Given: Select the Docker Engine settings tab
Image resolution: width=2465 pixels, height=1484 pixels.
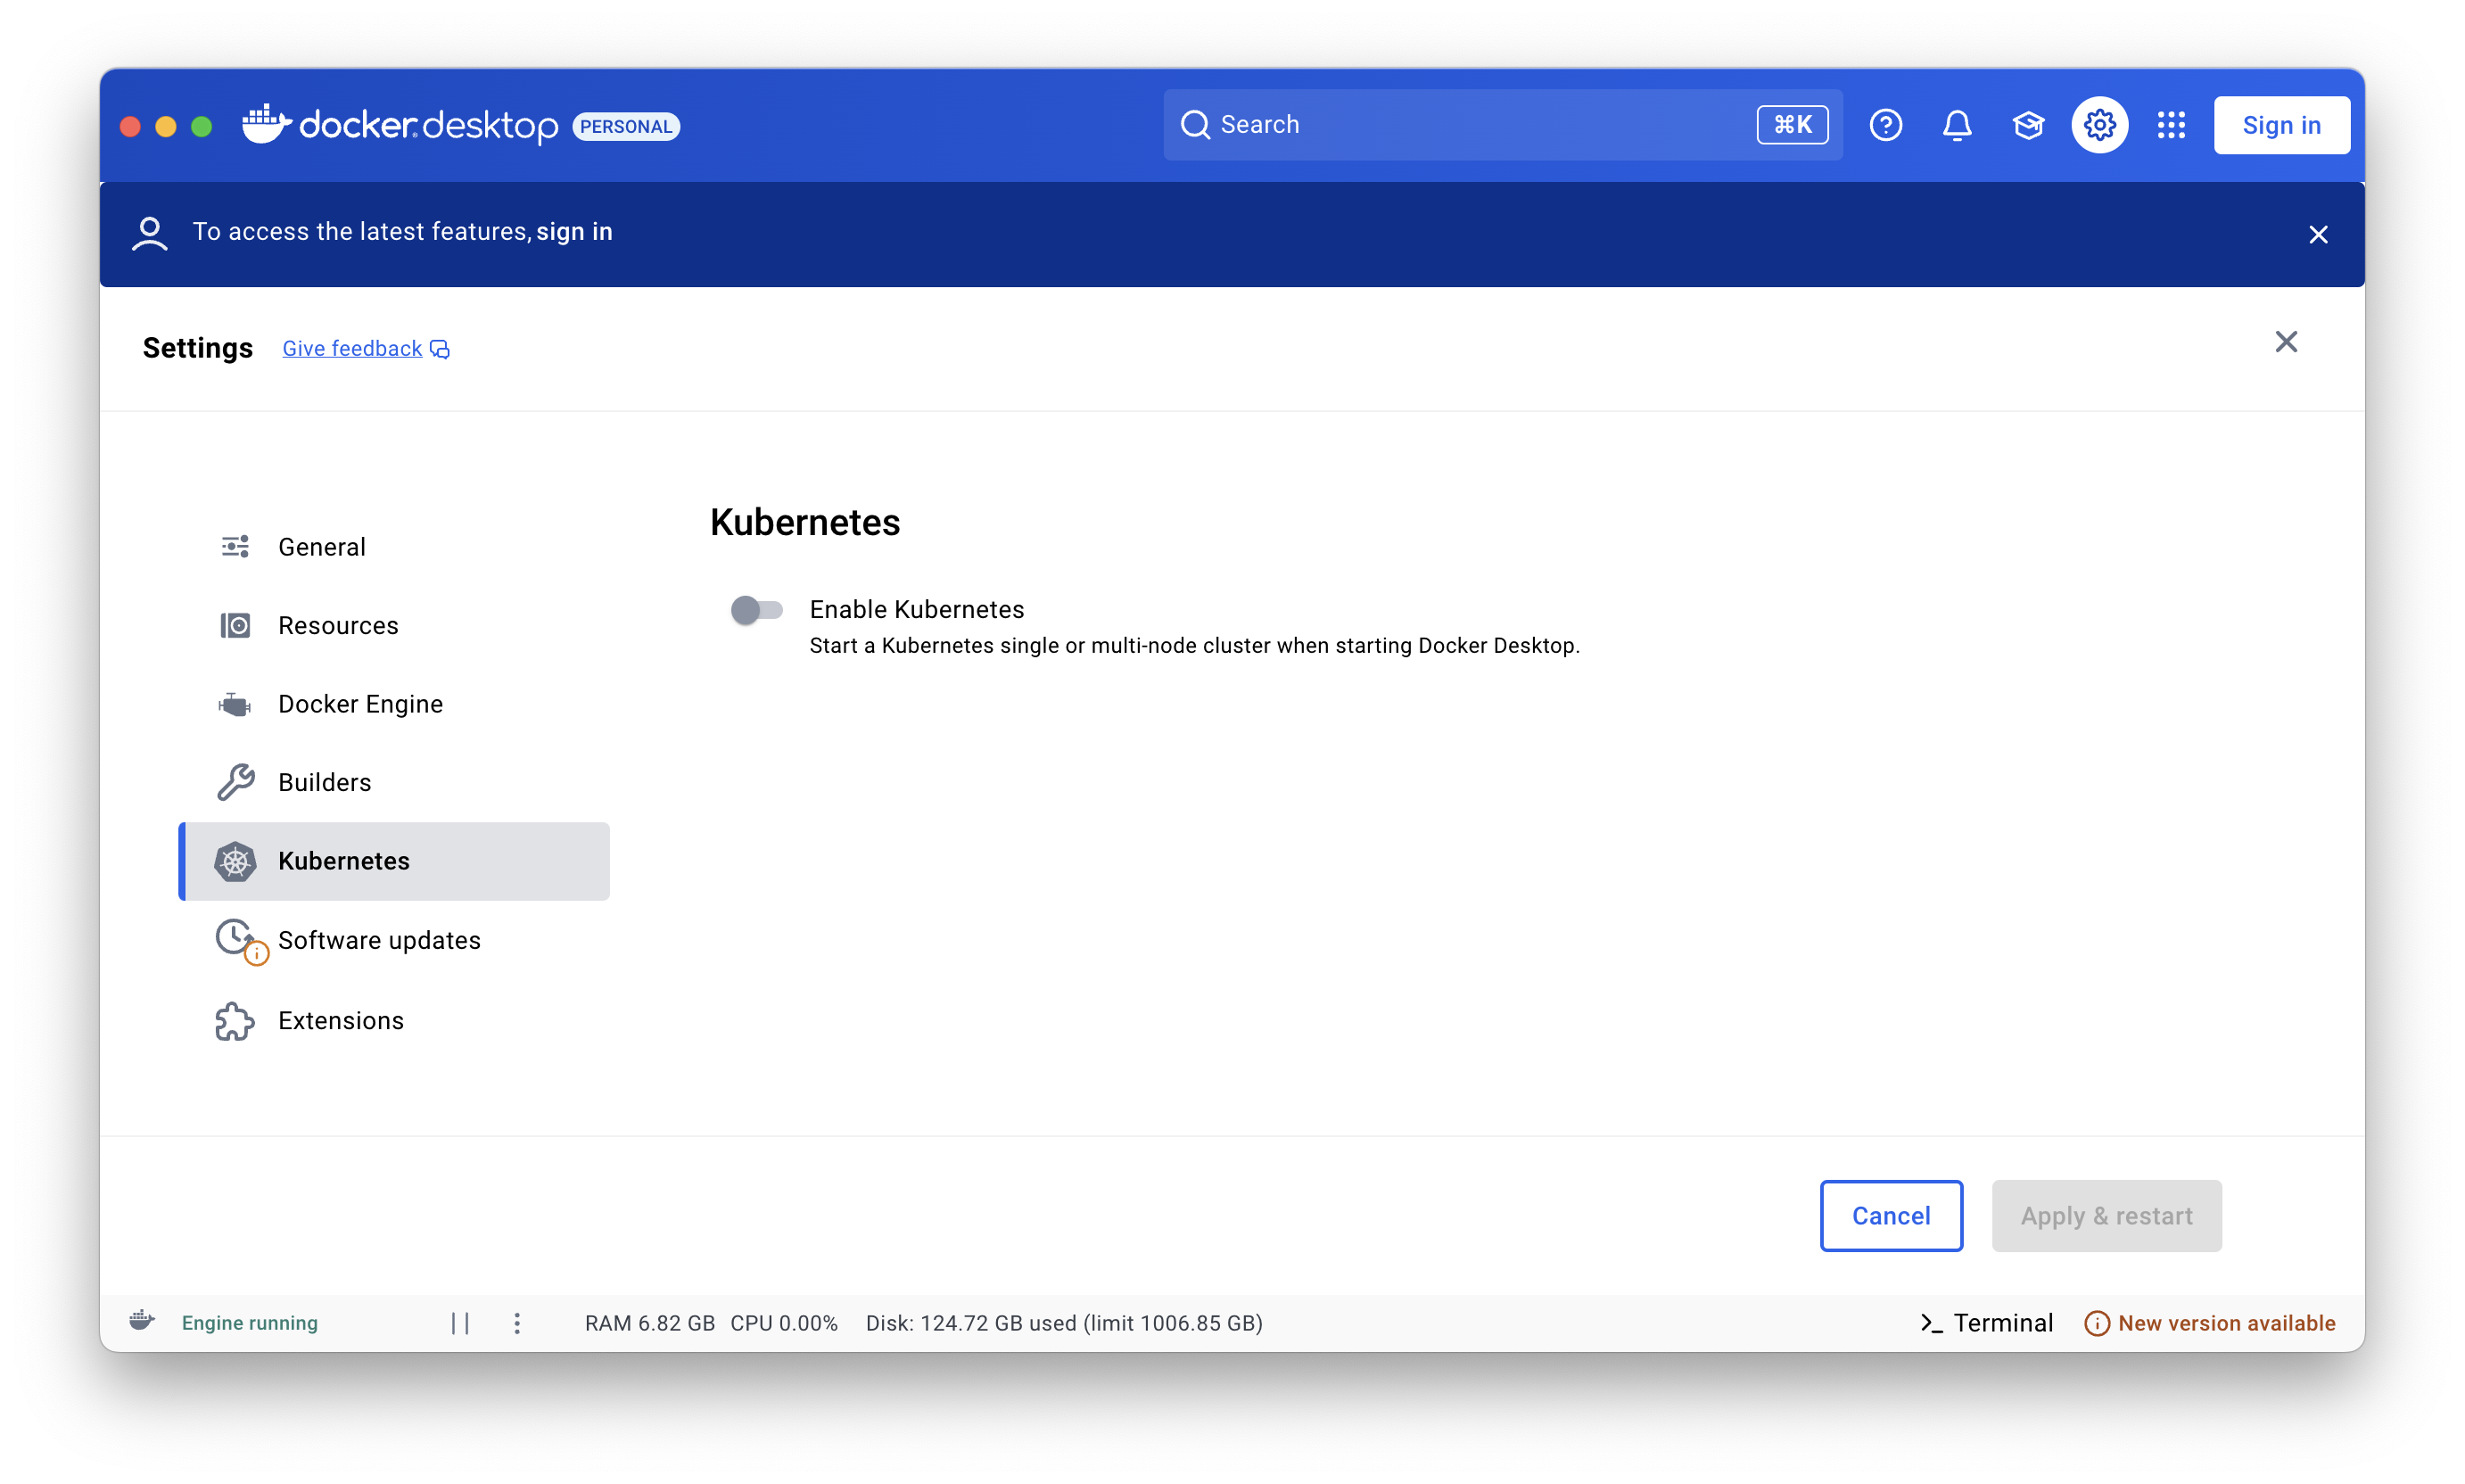Looking at the screenshot, I should 360,704.
